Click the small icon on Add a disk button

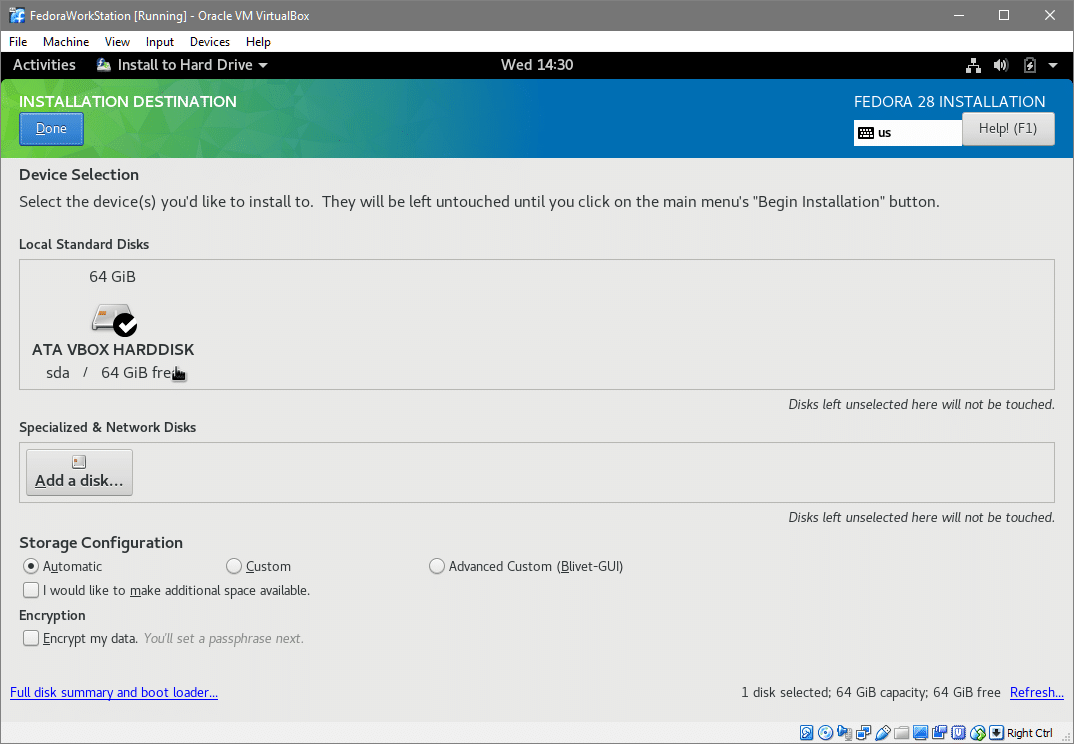tap(79, 462)
